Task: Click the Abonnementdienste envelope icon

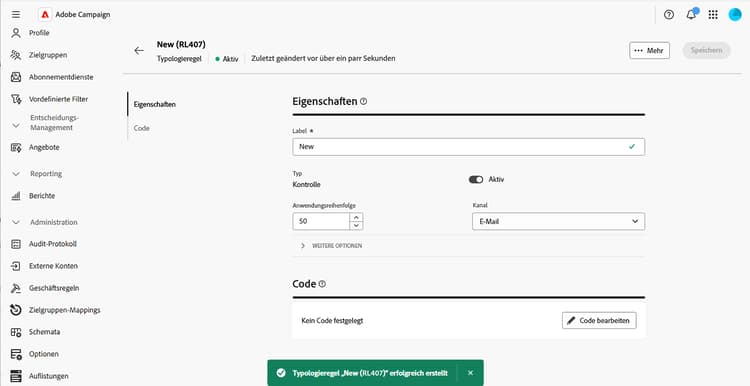Action: pos(16,77)
